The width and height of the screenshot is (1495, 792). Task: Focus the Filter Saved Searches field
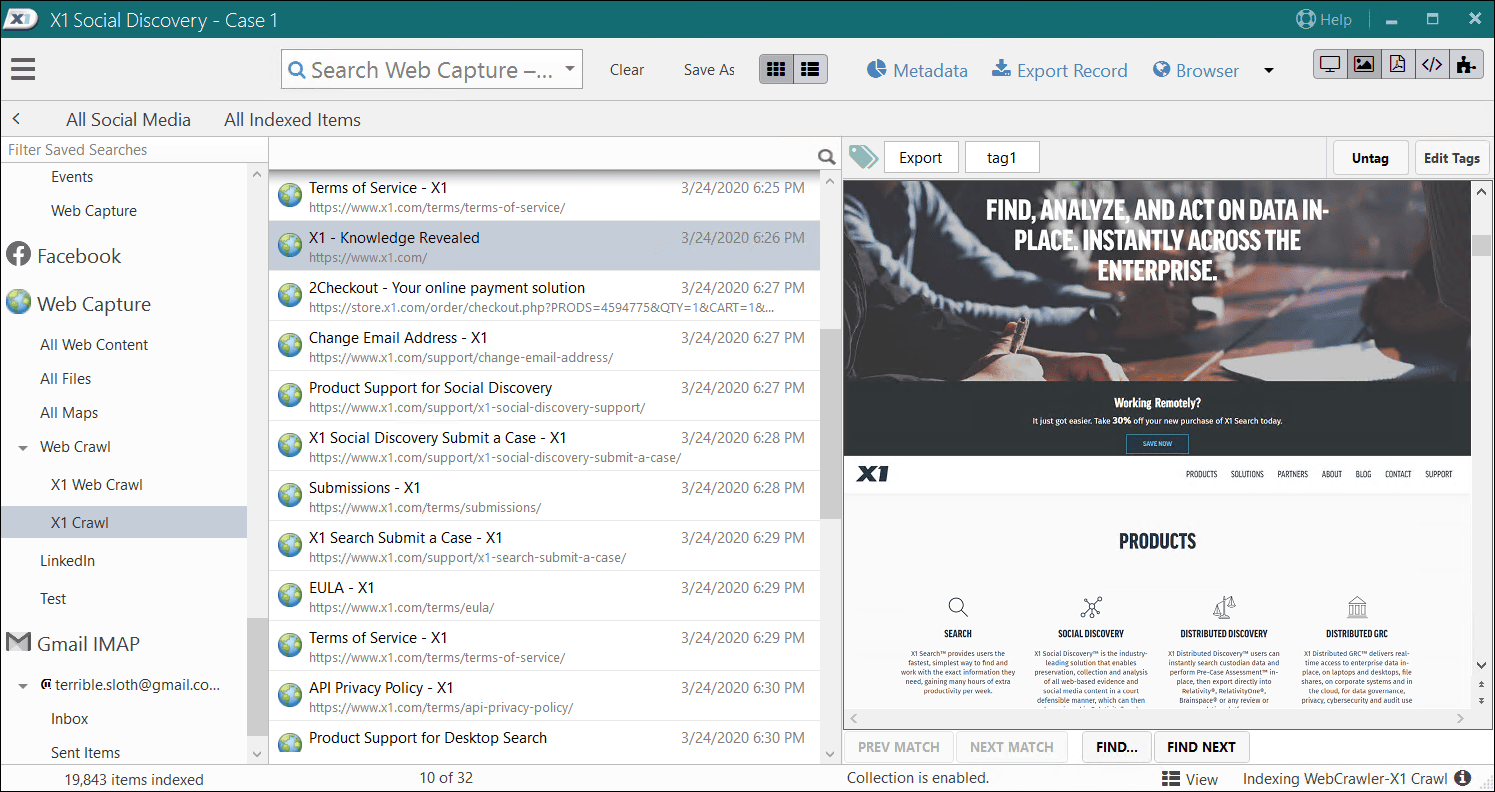134,150
